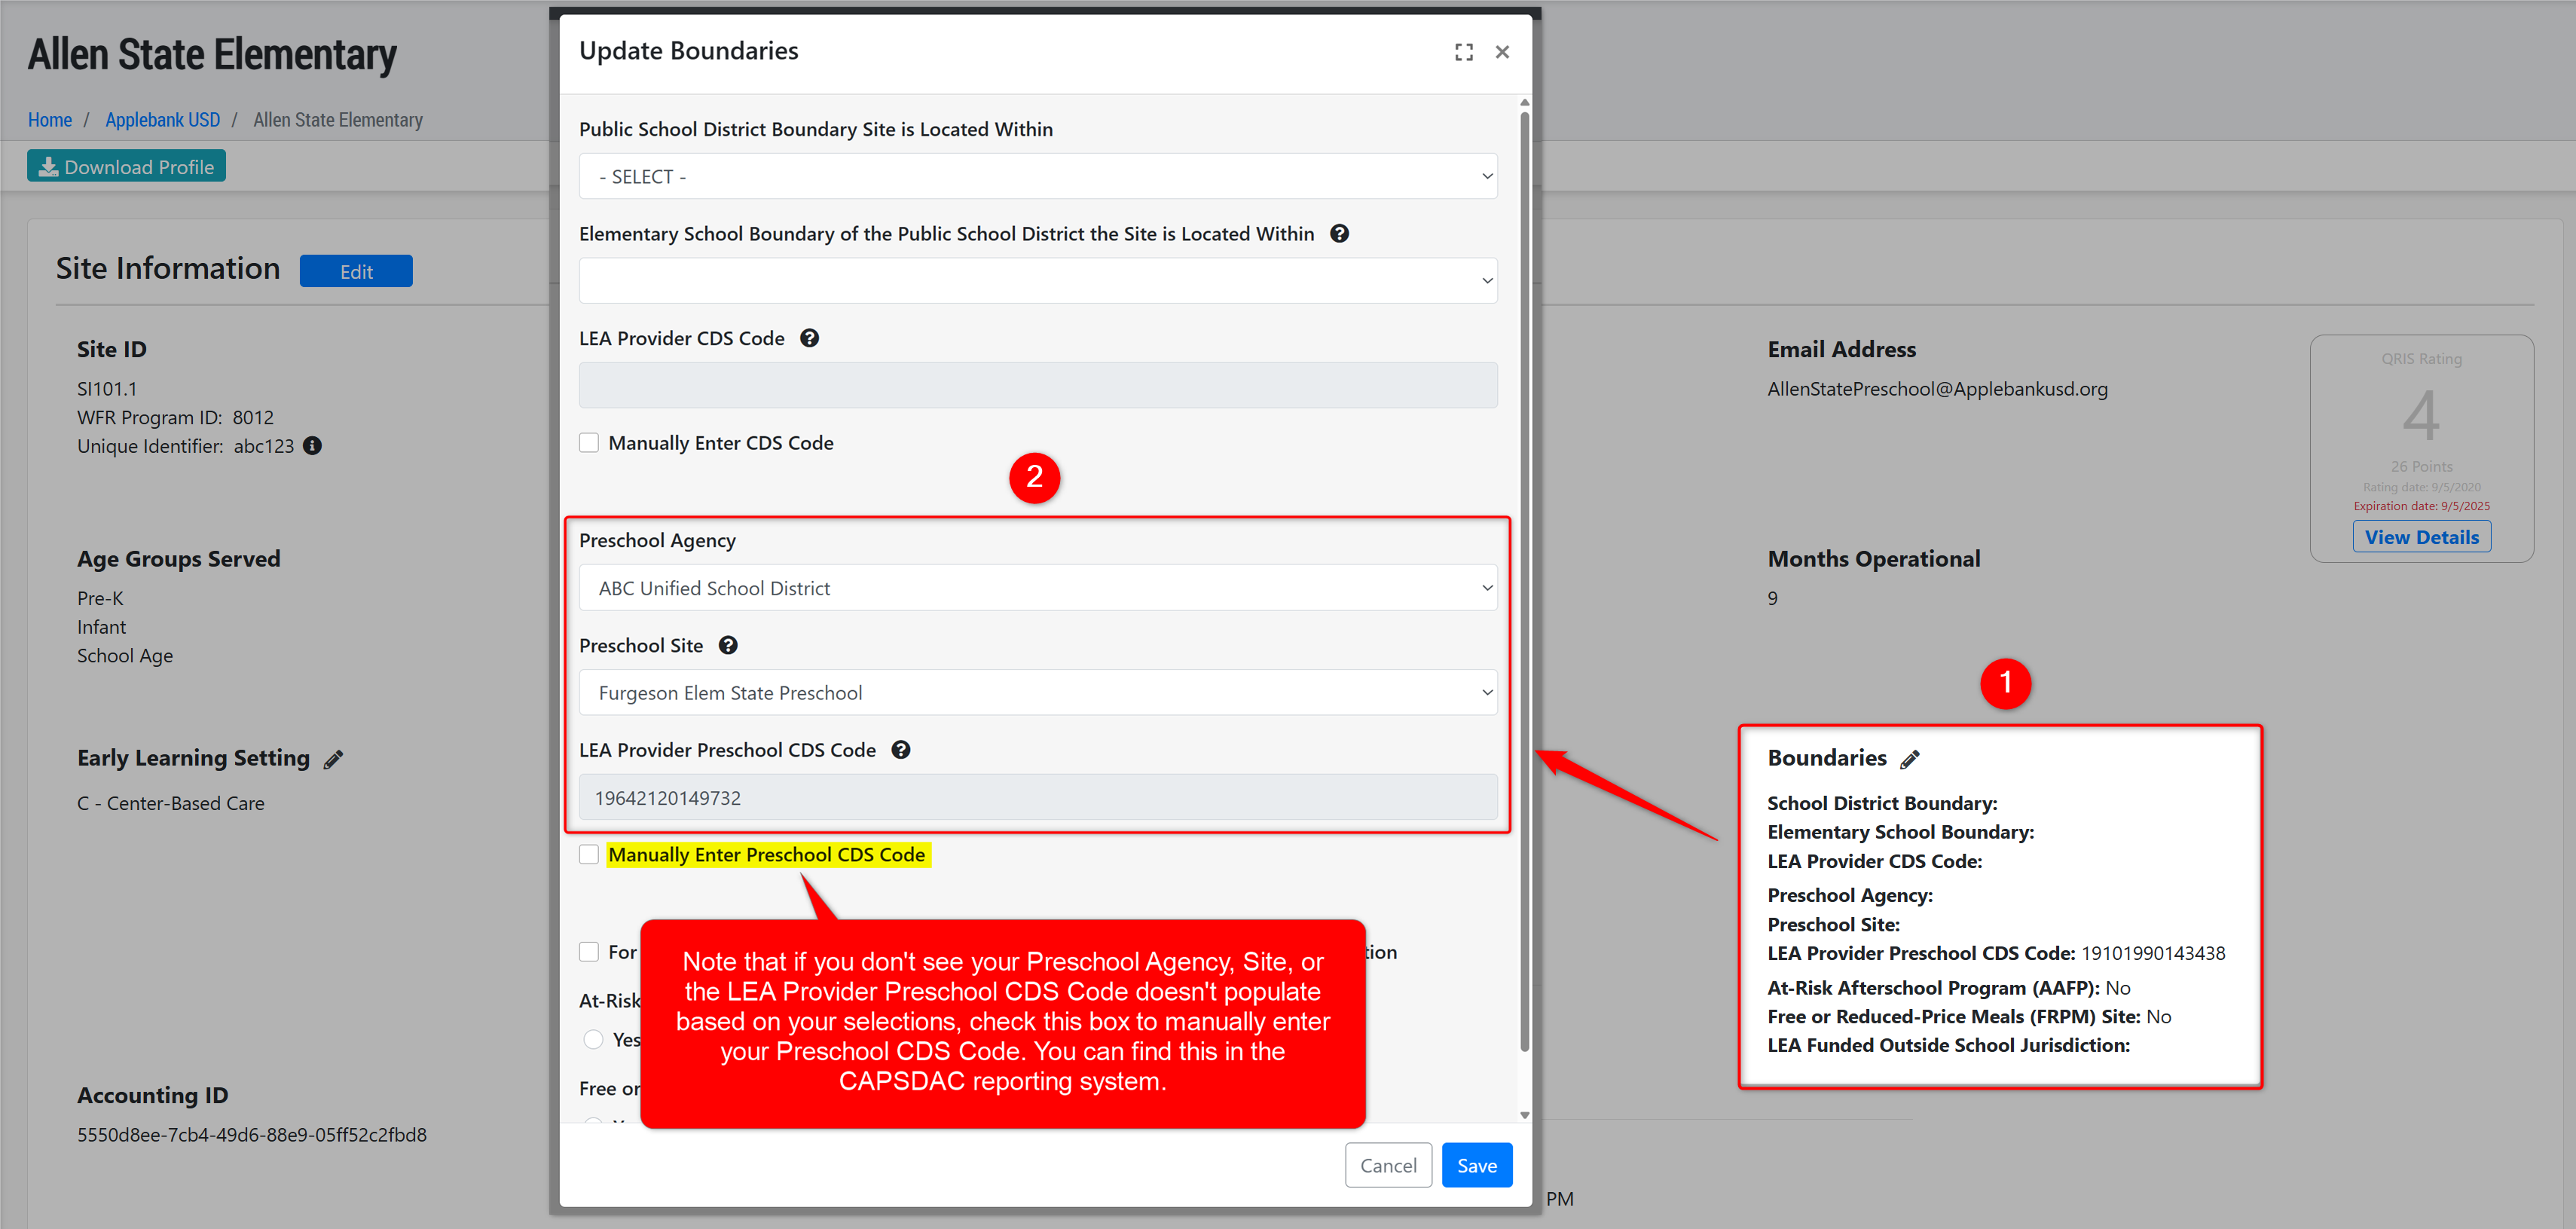Open Public School District Boundary dropdown
The width and height of the screenshot is (2576, 1229).
(1037, 176)
